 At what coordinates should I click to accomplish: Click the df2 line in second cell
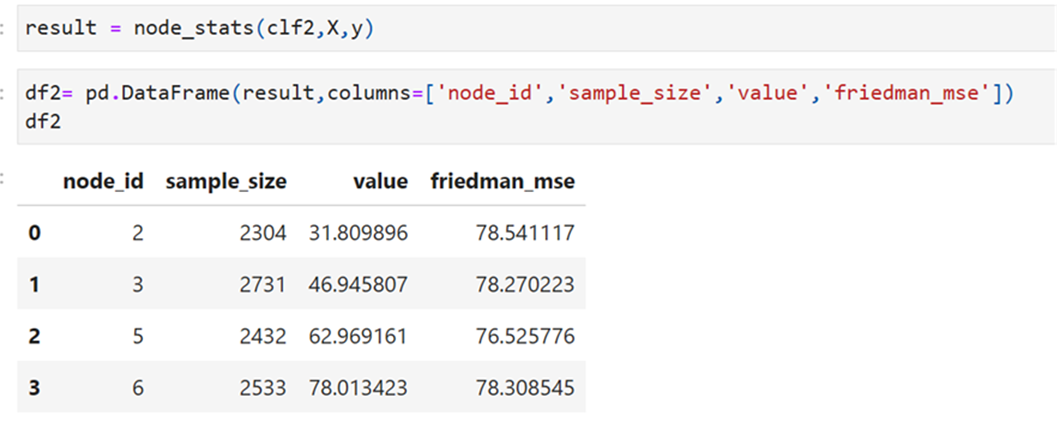click(42, 116)
